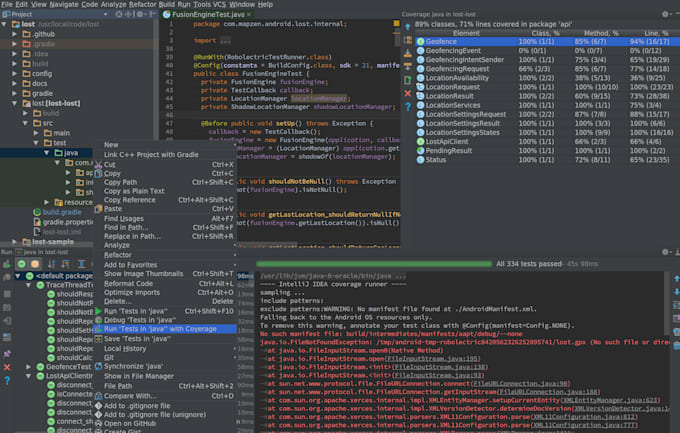
Task: Open Project panel gear settings
Action: pos(140,14)
